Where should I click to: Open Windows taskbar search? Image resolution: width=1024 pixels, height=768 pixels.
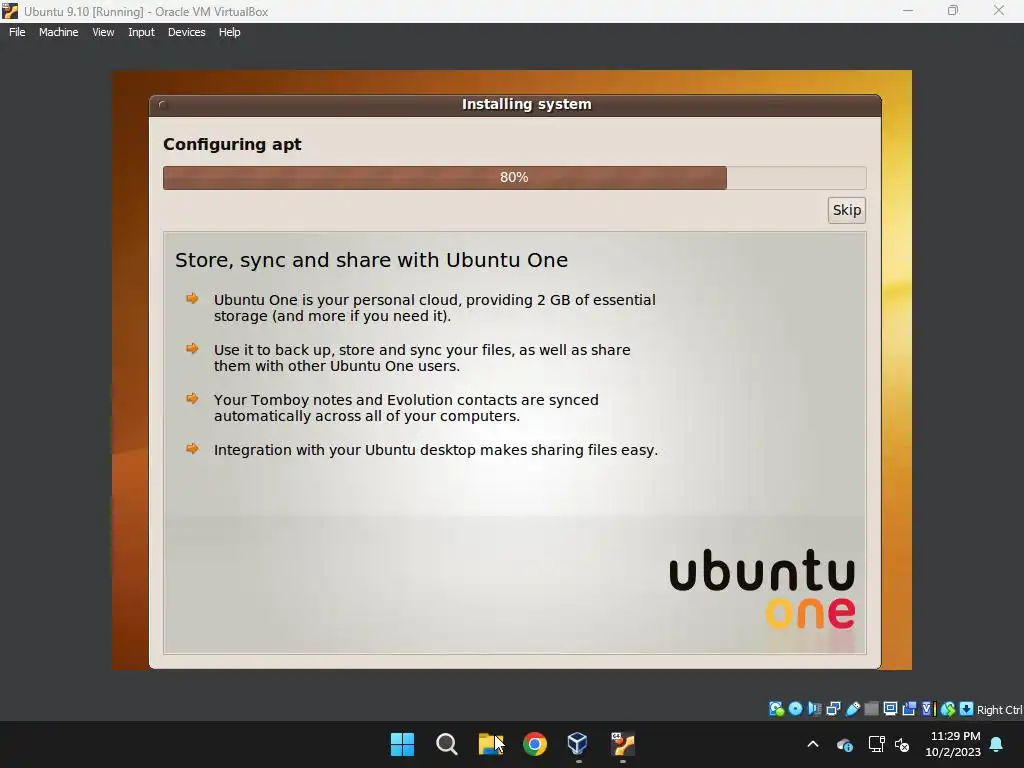pos(447,744)
